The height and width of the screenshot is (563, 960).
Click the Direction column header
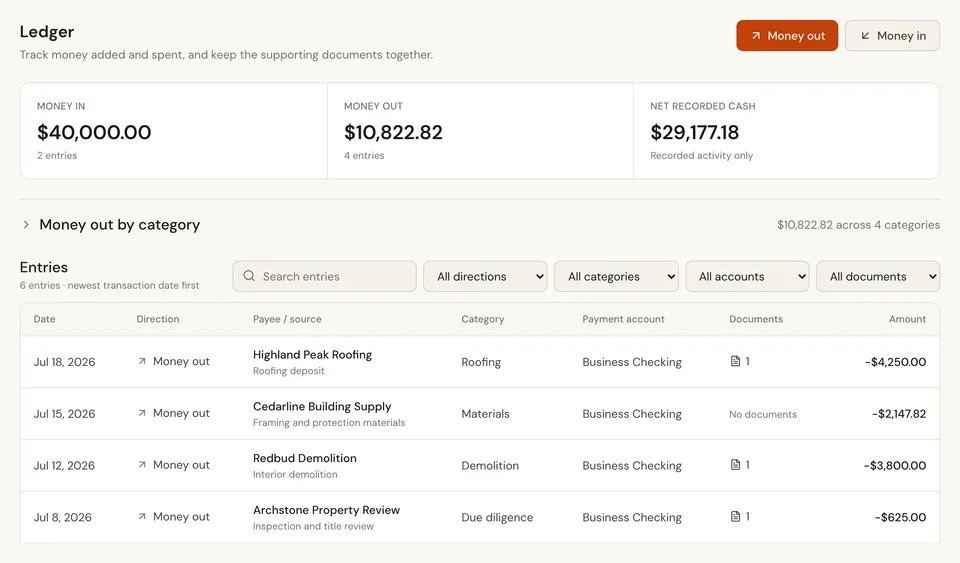(158, 319)
